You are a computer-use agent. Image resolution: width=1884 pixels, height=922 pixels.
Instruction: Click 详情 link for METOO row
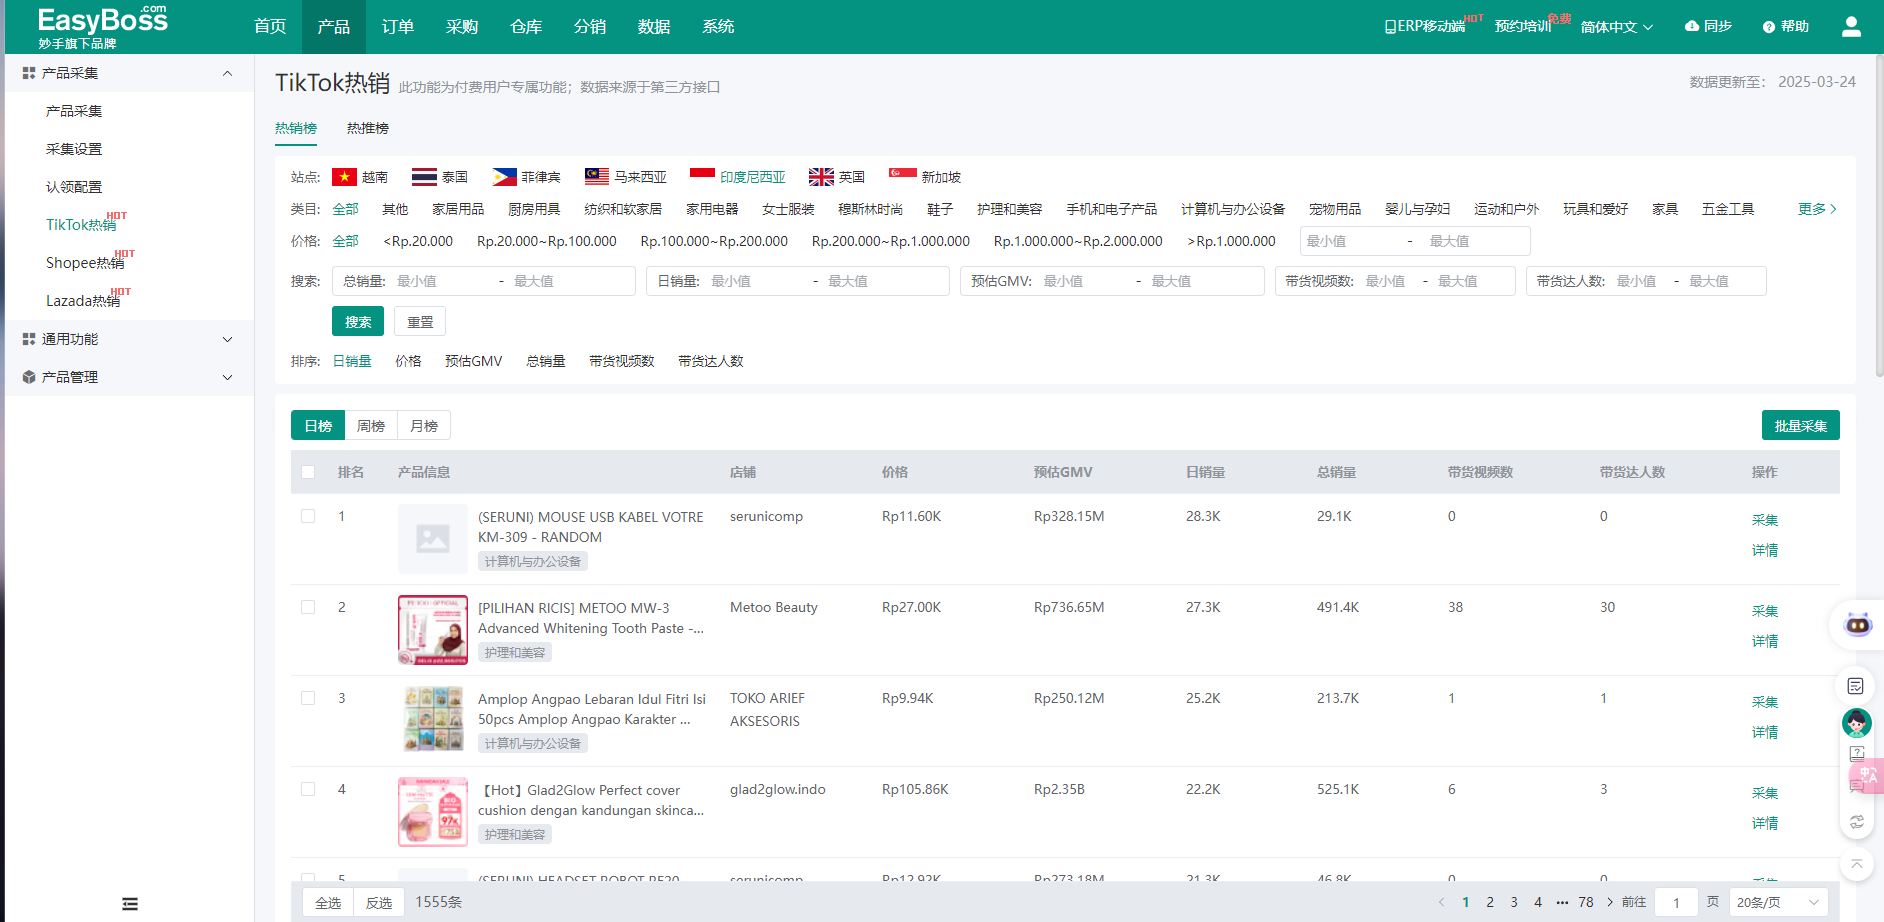tap(1765, 641)
